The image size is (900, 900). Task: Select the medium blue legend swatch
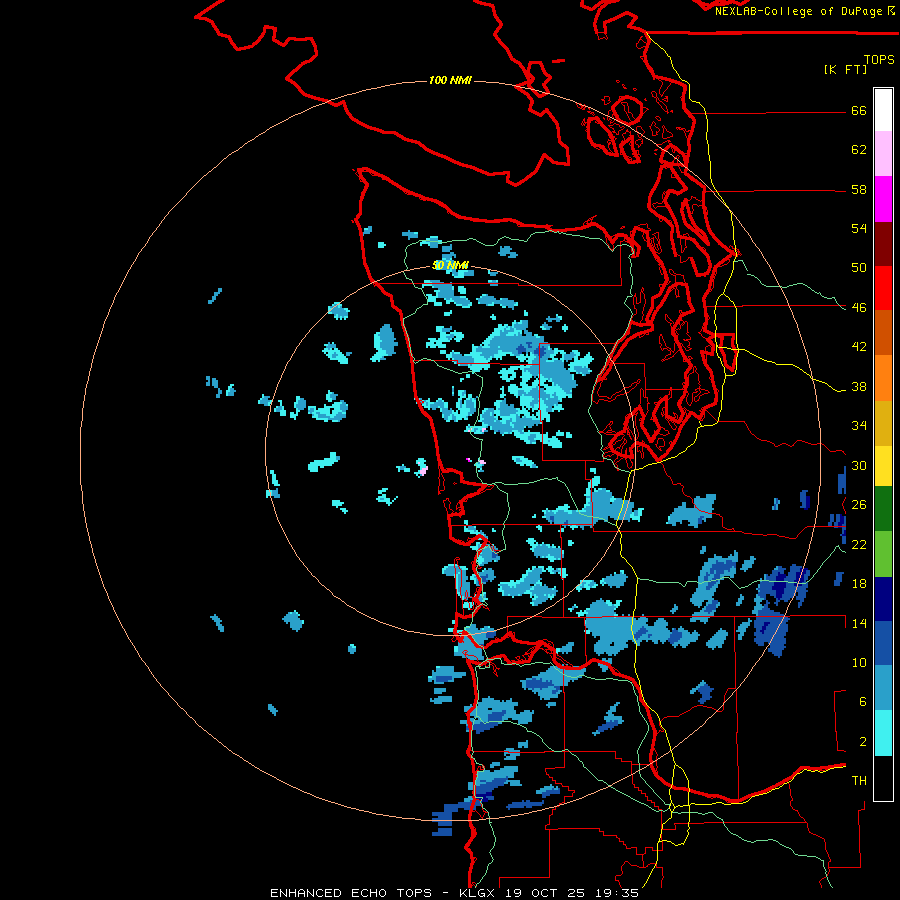[883, 643]
